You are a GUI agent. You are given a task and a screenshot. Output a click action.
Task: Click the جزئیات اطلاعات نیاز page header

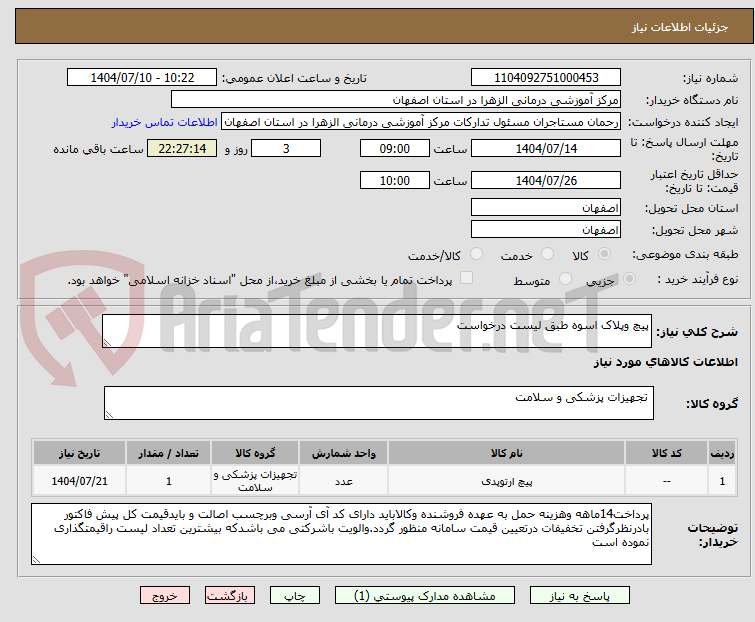tap(679, 27)
